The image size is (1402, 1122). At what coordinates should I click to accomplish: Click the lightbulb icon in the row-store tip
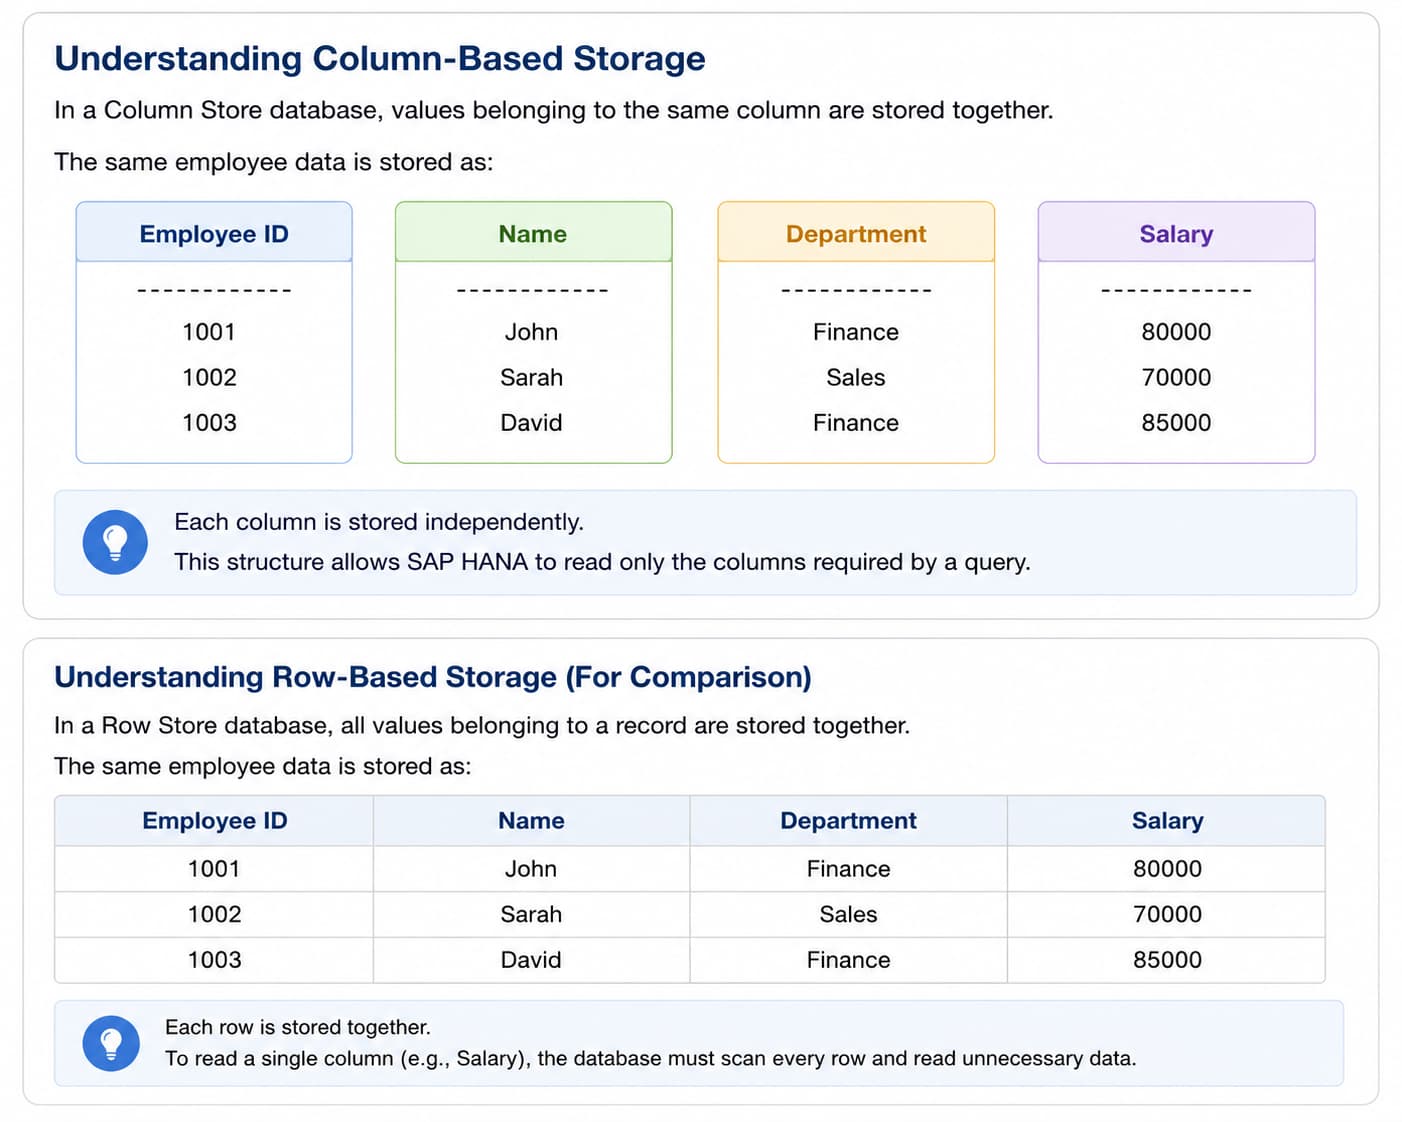coord(111,1043)
